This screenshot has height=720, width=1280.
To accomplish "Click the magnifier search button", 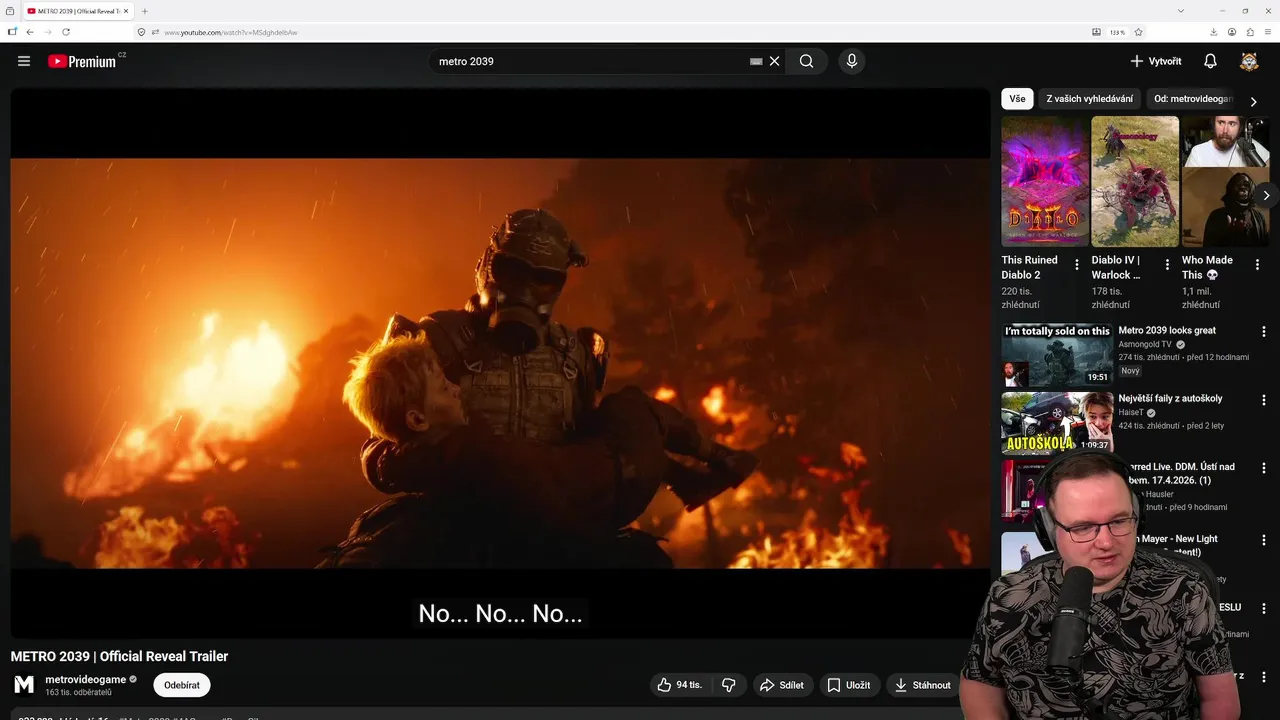I will pyautogui.click(x=806, y=61).
